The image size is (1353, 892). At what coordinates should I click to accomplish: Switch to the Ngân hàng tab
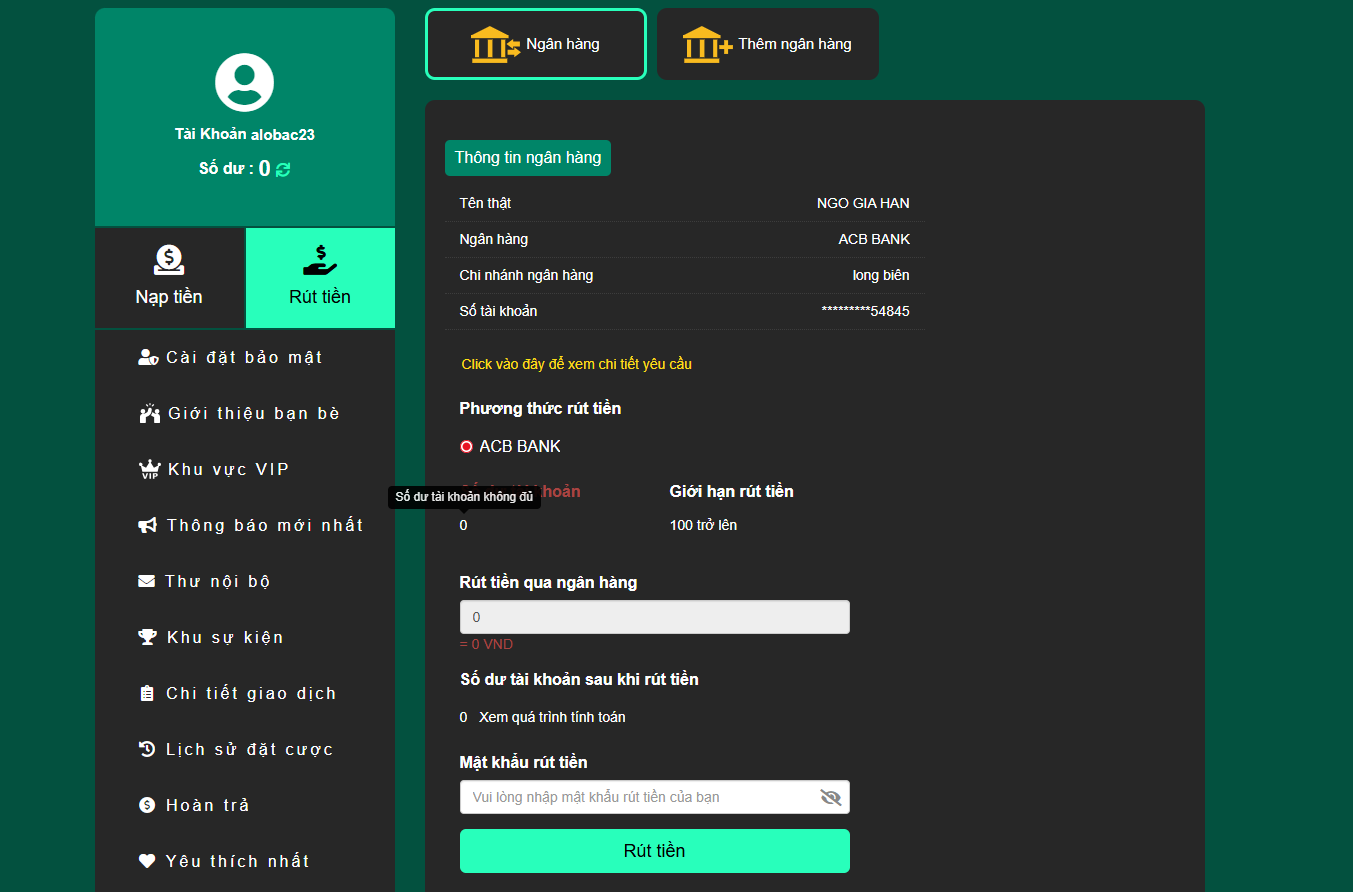535,43
